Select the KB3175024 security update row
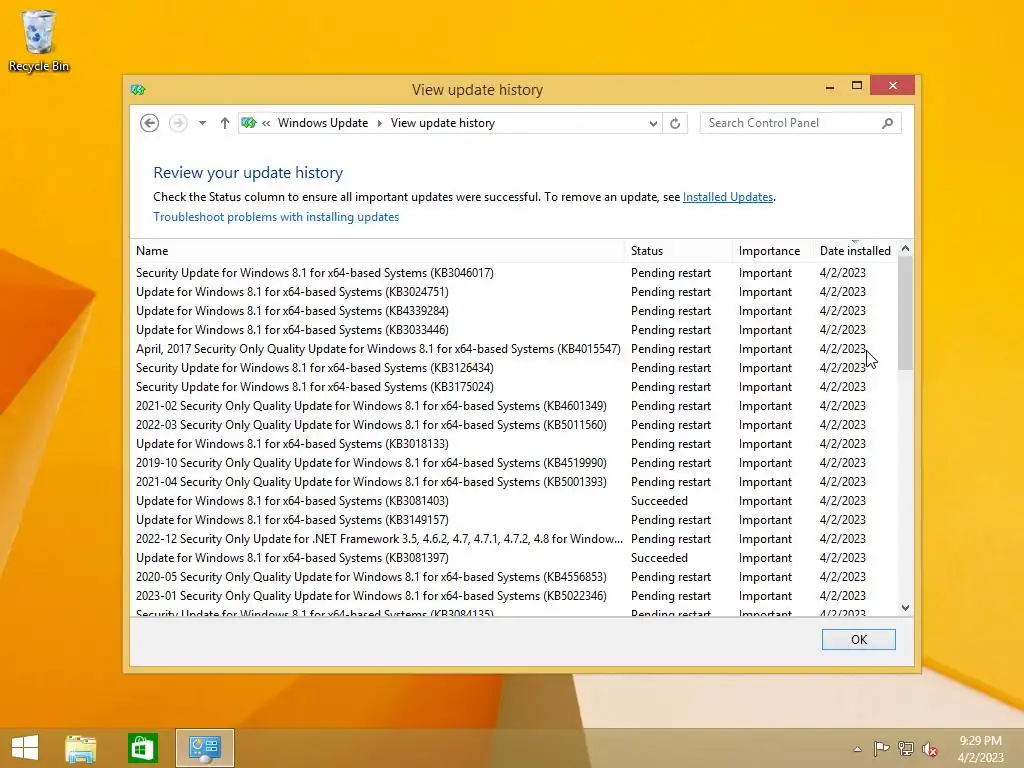Screen dimensions: 1024x768 click(x=513, y=387)
